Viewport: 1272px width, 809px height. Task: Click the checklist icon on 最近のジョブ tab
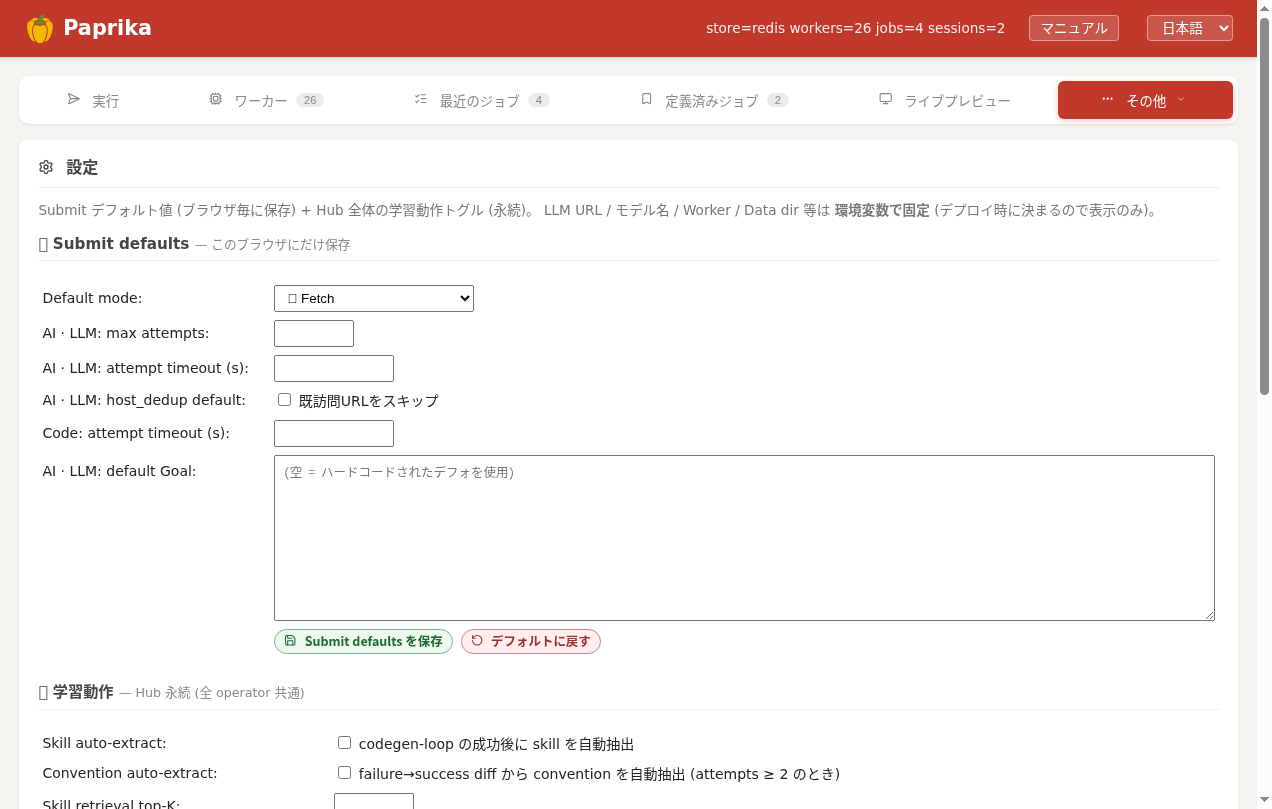pos(421,99)
